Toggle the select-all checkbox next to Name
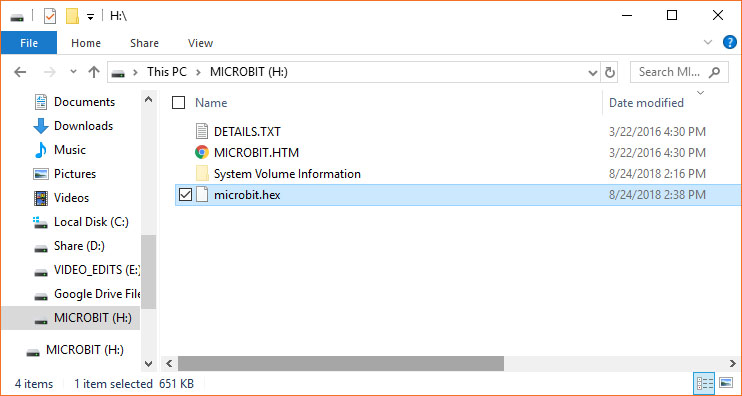742x396 pixels. (178, 103)
